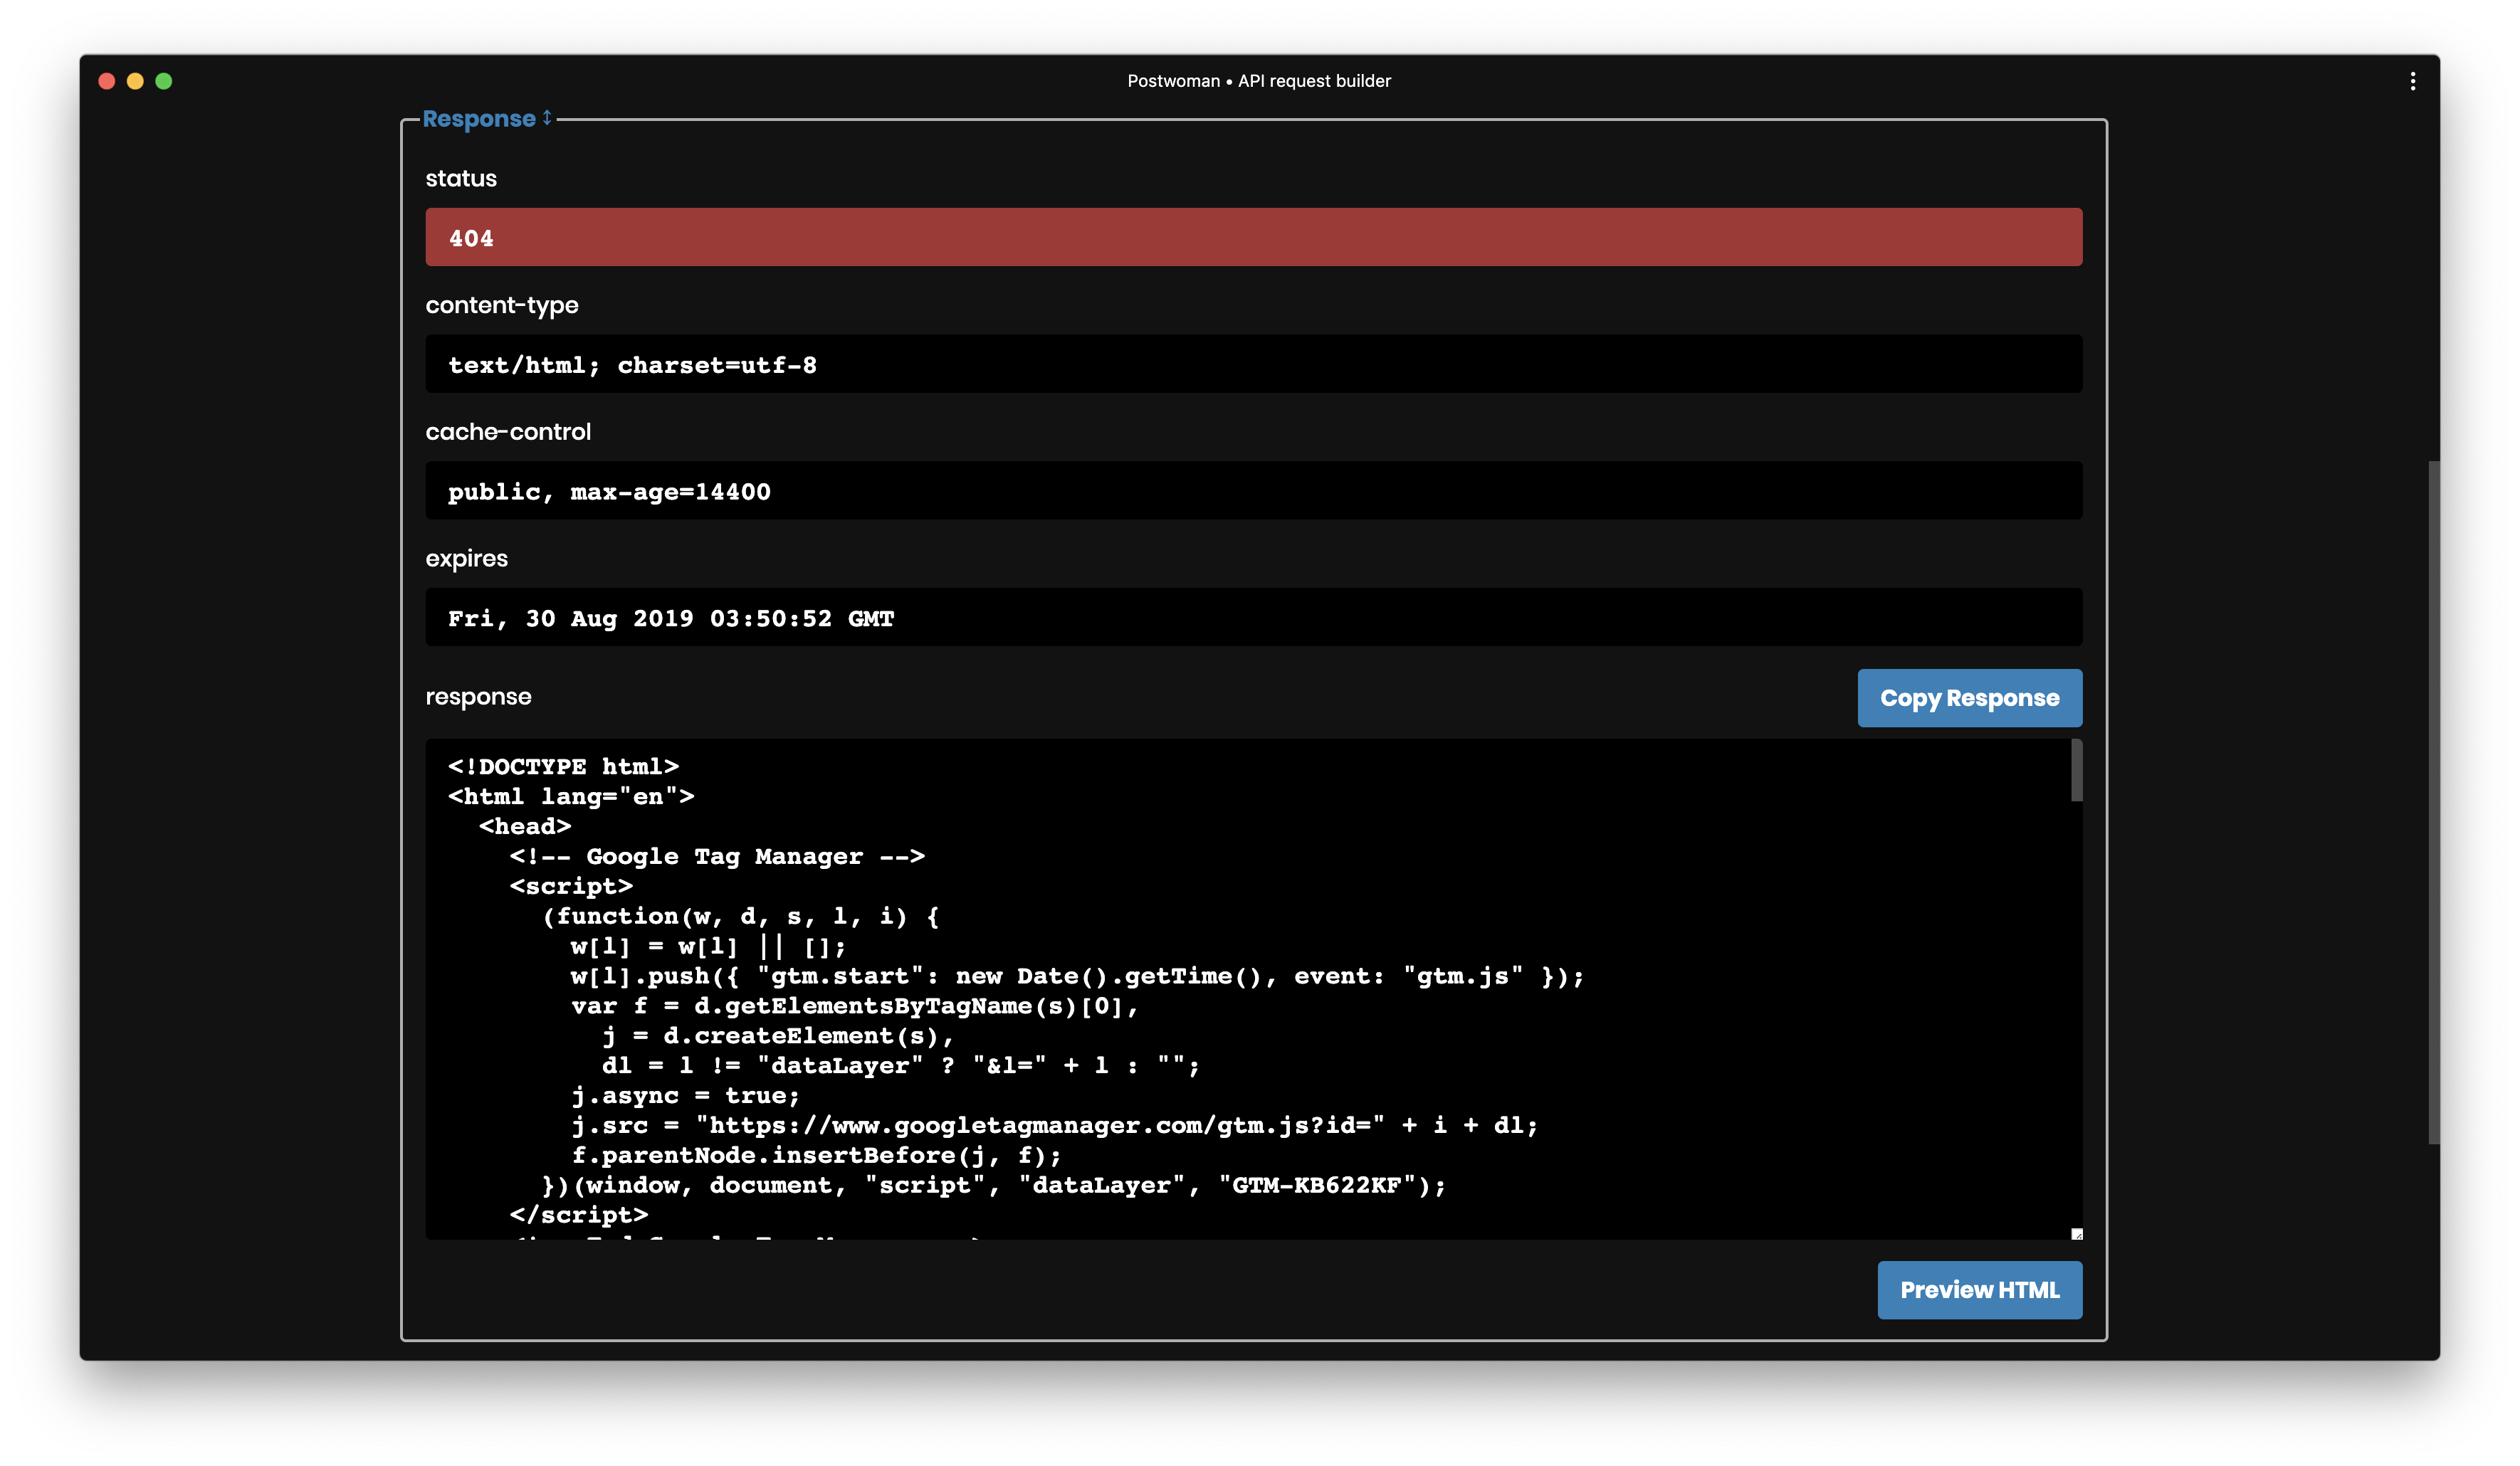Open the three-dot menu in title bar
The height and width of the screenshot is (1466, 2520).
point(2412,81)
